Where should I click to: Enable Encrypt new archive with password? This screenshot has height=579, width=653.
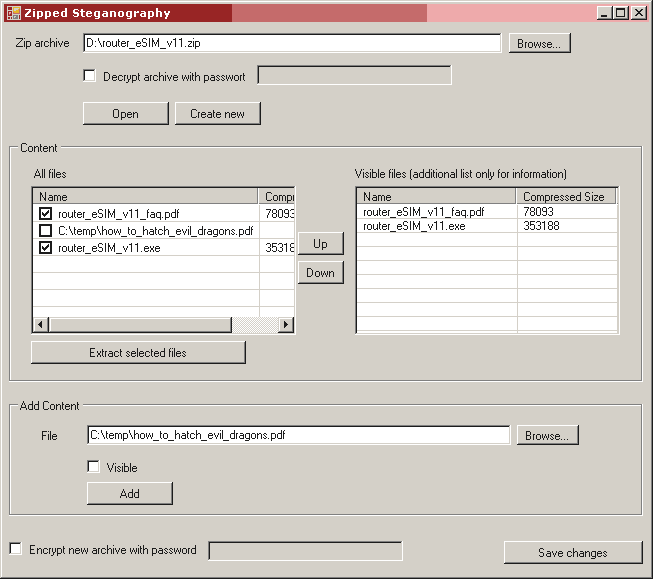tap(15, 549)
